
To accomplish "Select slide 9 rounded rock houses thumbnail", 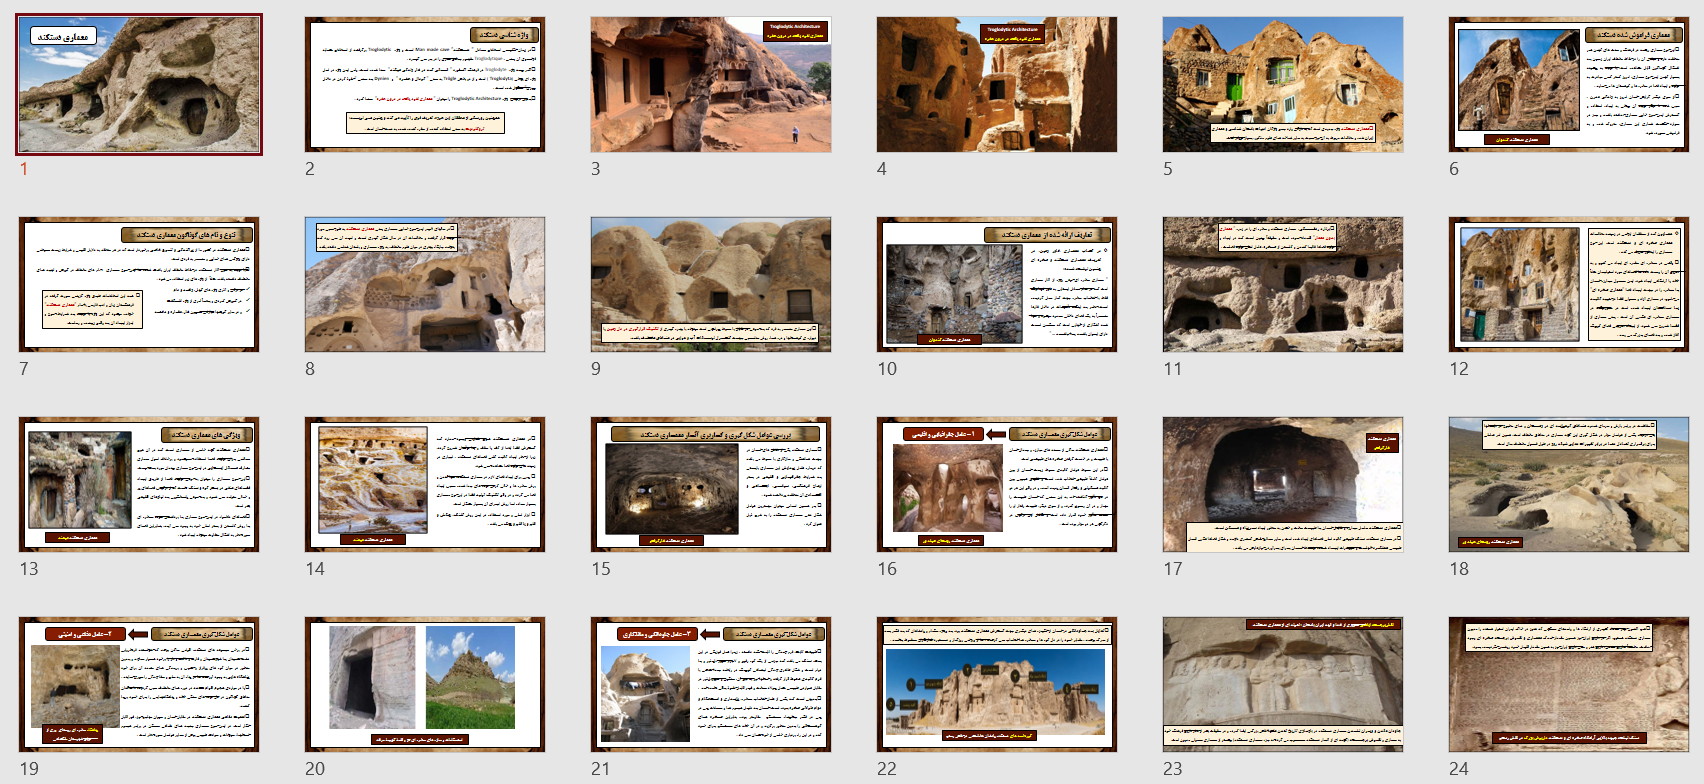I will (711, 284).
